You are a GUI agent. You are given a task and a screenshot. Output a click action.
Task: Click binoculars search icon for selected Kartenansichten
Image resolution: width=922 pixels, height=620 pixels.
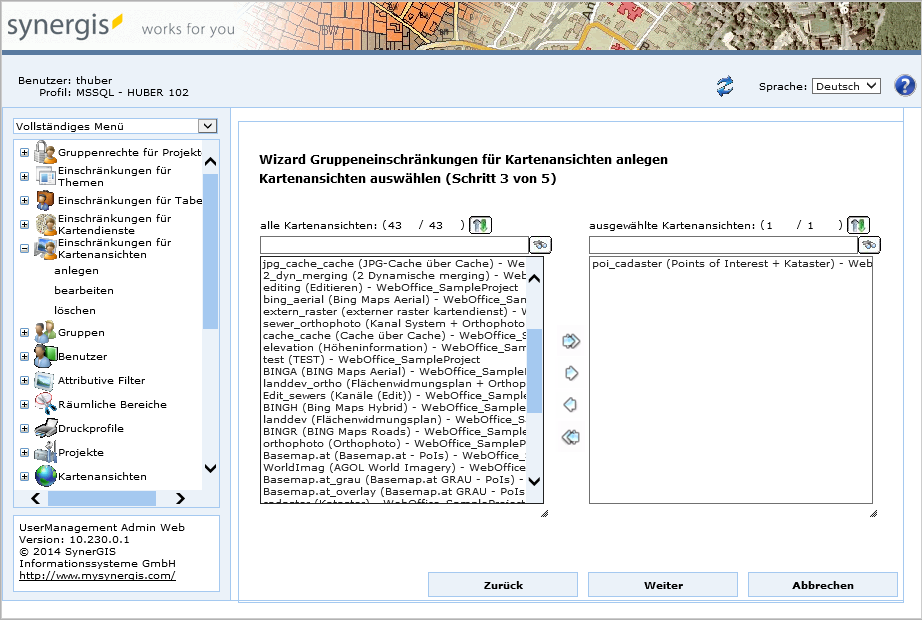pyautogui.click(x=869, y=245)
